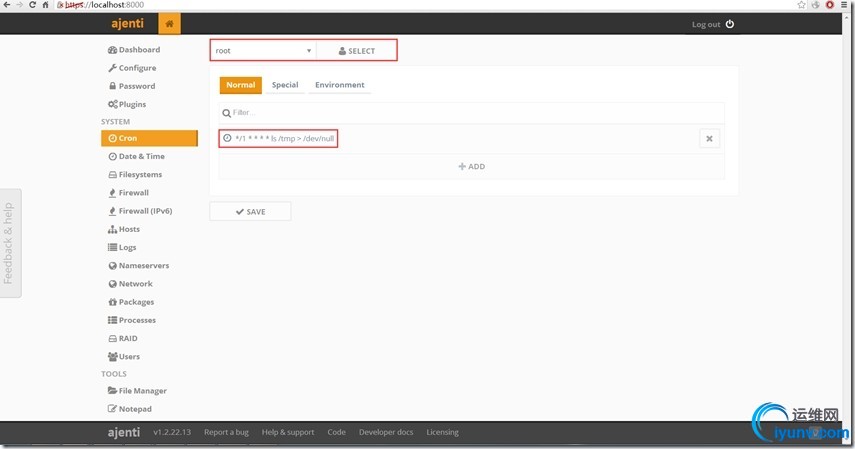Image resolution: width=855 pixels, height=449 pixels.
Task: Open the Firewall section
Action: coord(129,193)
